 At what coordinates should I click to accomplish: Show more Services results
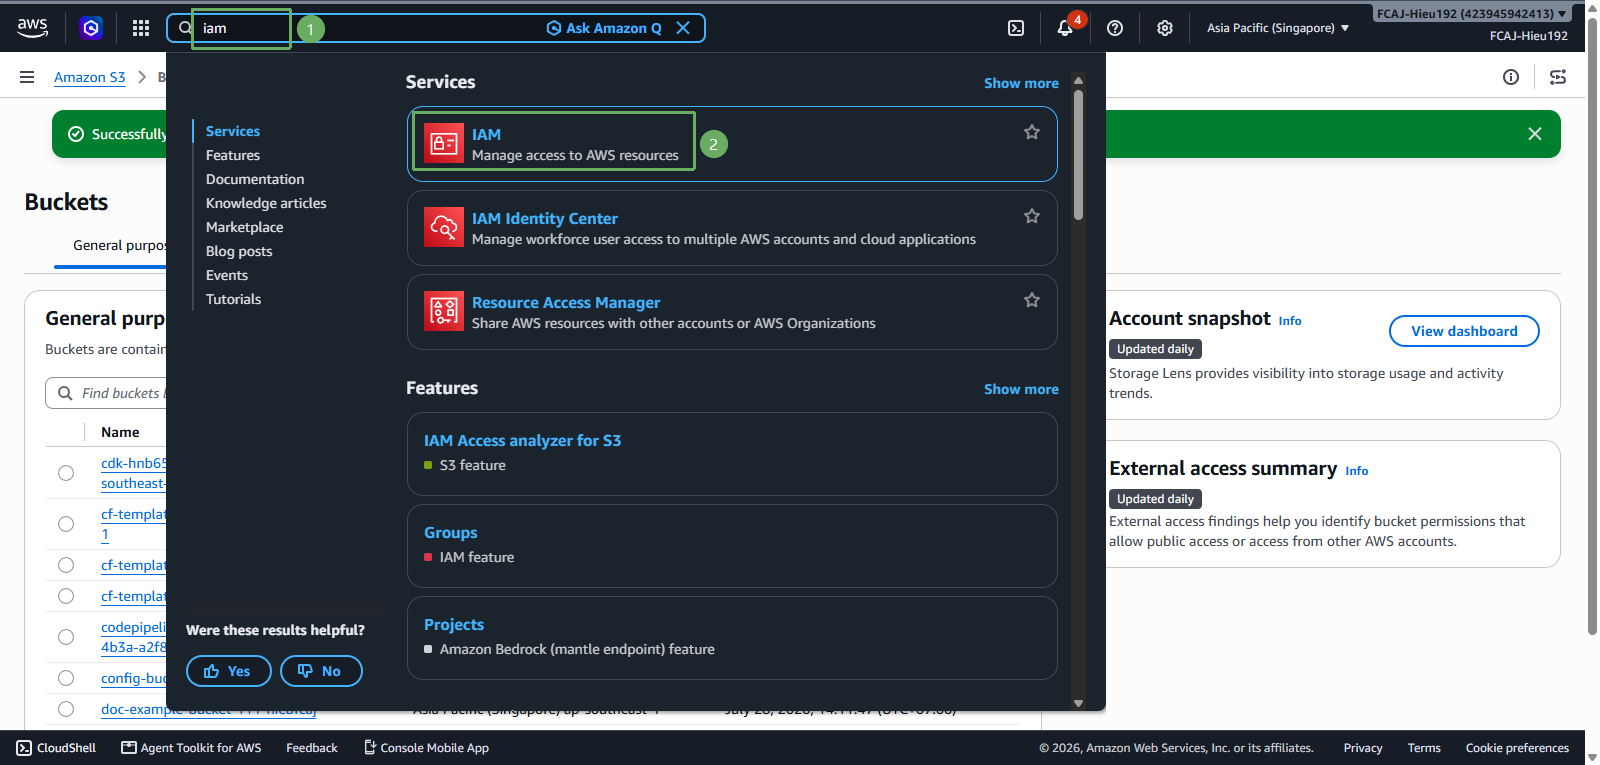[x=1021, y=83]
